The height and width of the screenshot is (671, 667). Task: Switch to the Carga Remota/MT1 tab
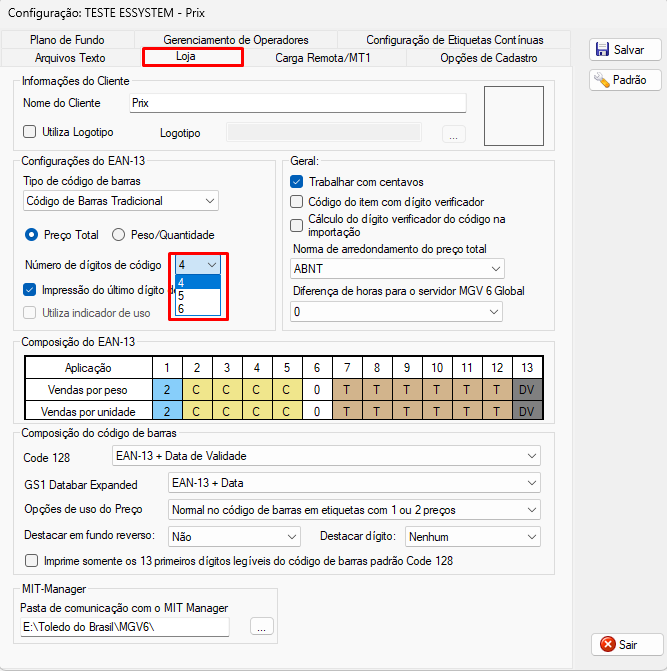(323, 58)
